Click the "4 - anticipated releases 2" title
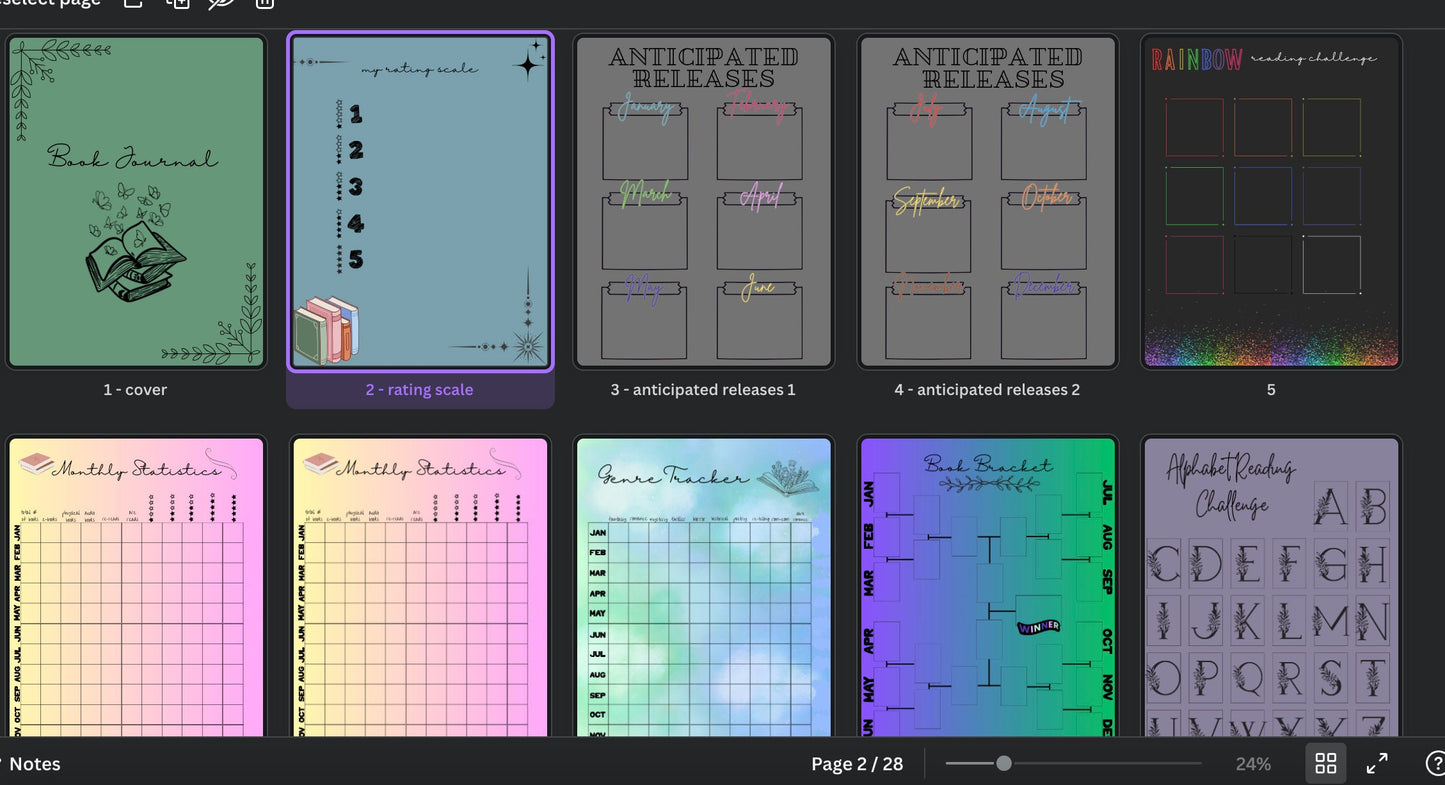 987,390
